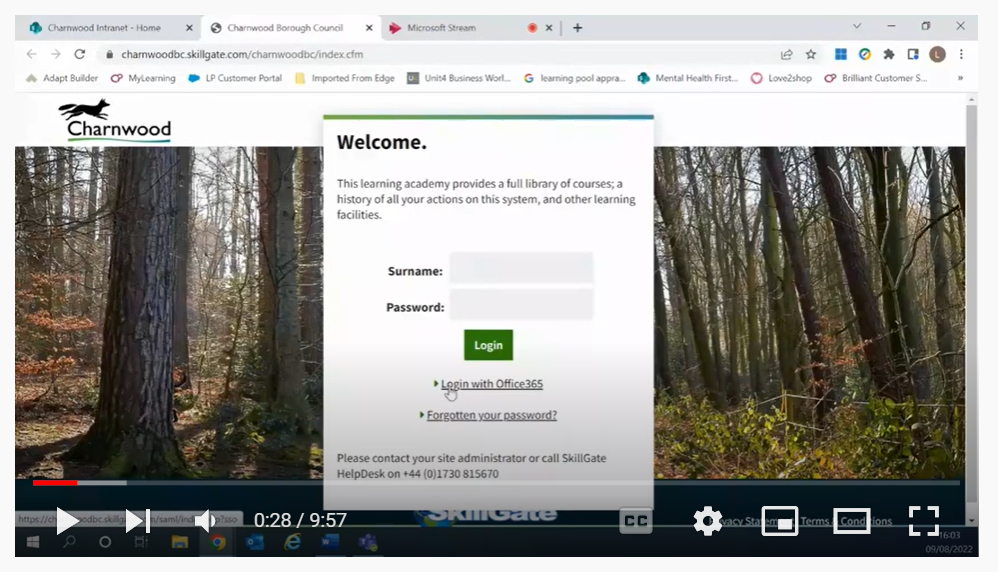Open Chrome three-dot menu

click(x=961, y=54)
